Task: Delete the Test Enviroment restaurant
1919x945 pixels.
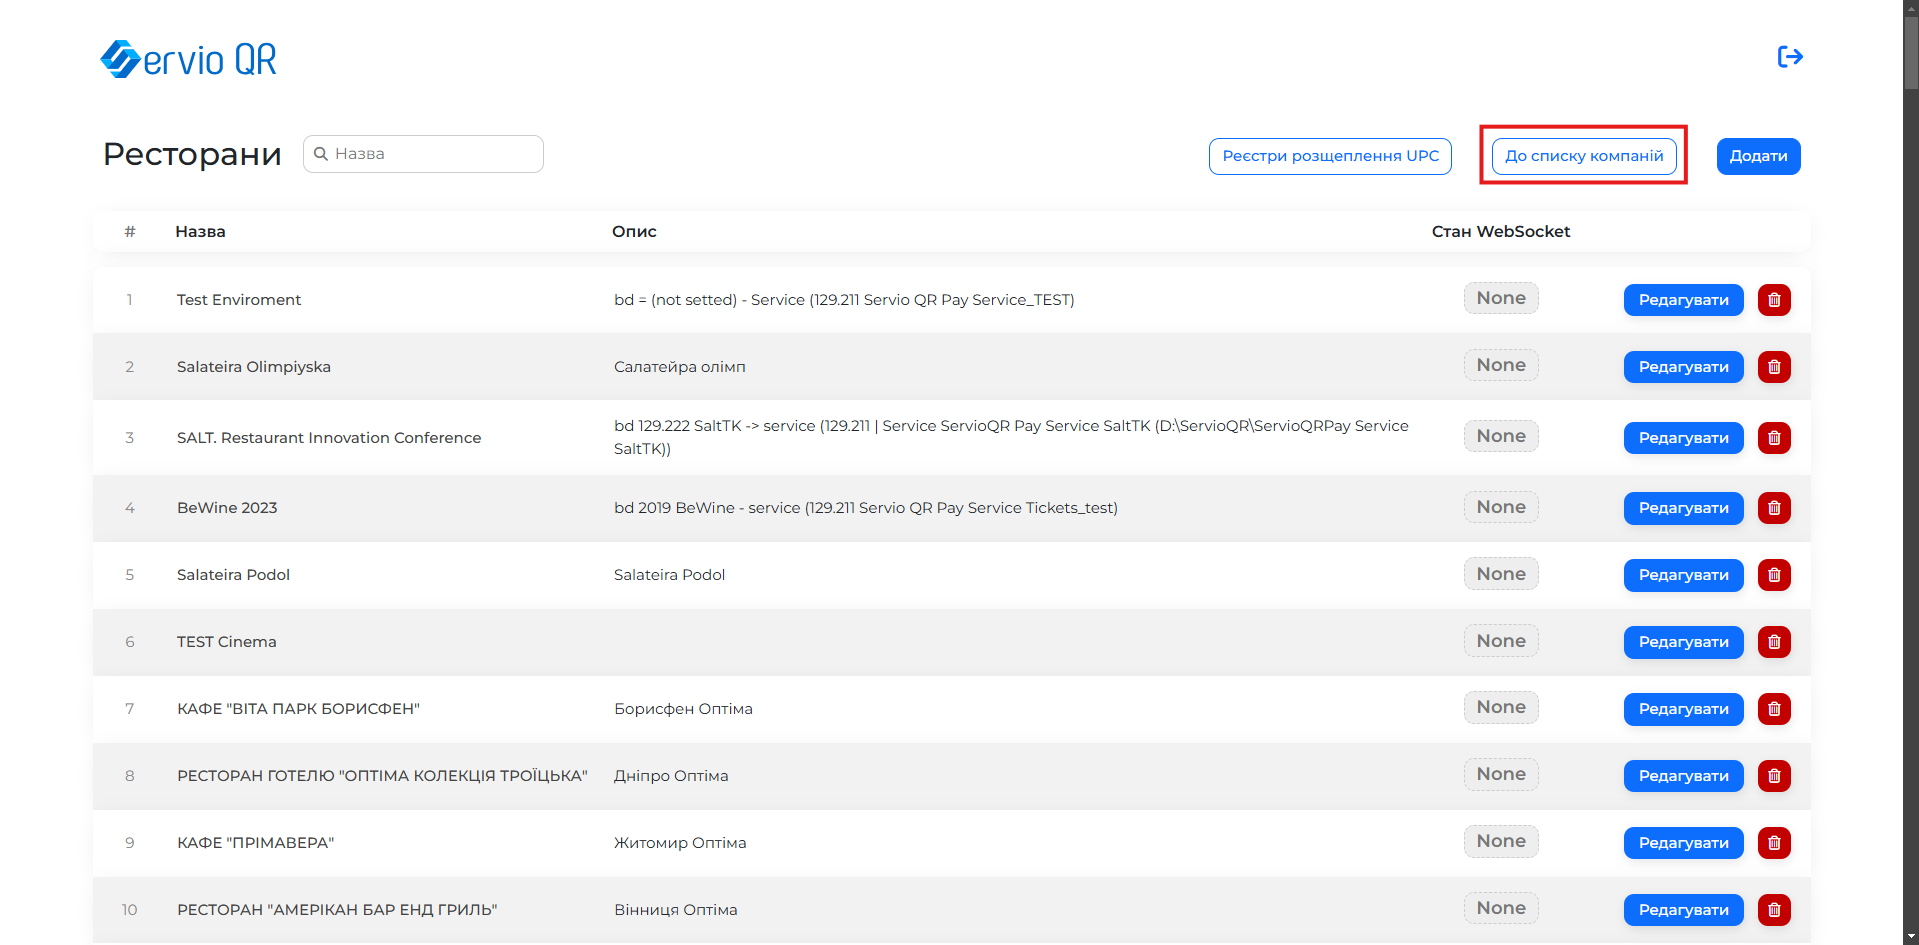Action: click(x=1773, y=300)
